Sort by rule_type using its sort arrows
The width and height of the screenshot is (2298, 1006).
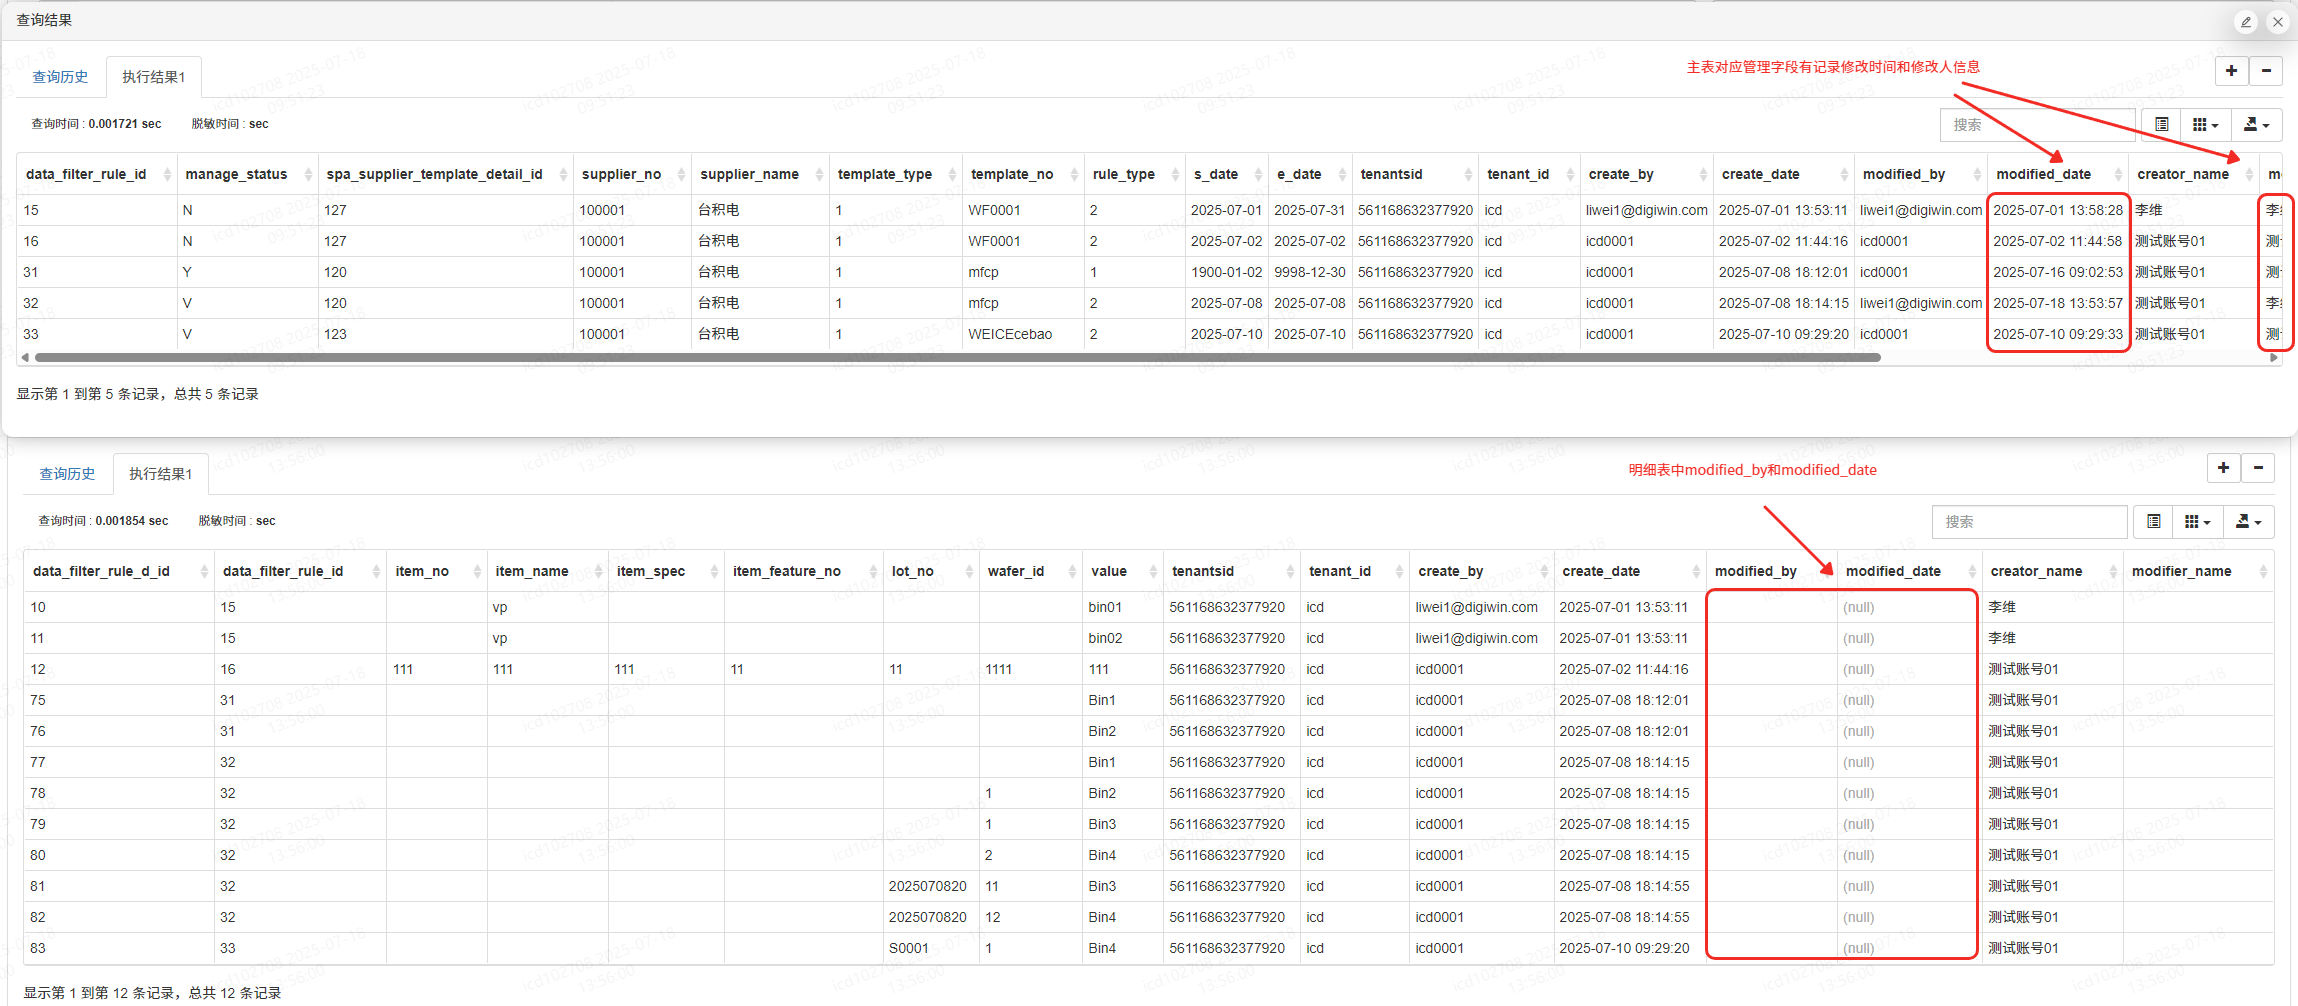1175,174
